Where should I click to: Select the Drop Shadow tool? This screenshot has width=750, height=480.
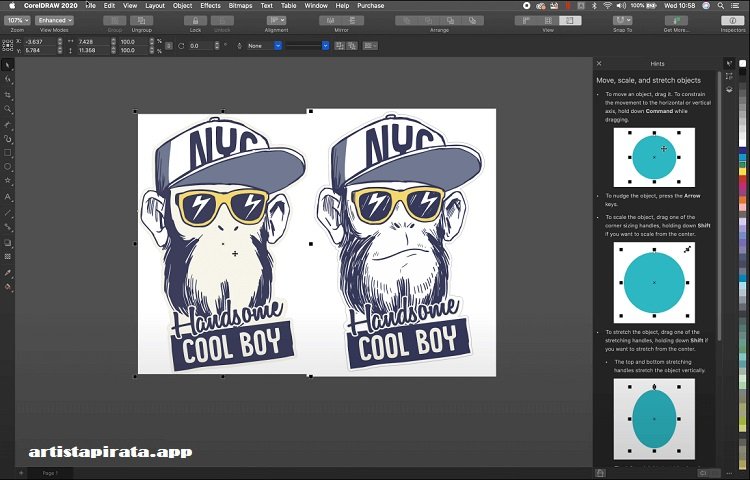coord(7,242)
